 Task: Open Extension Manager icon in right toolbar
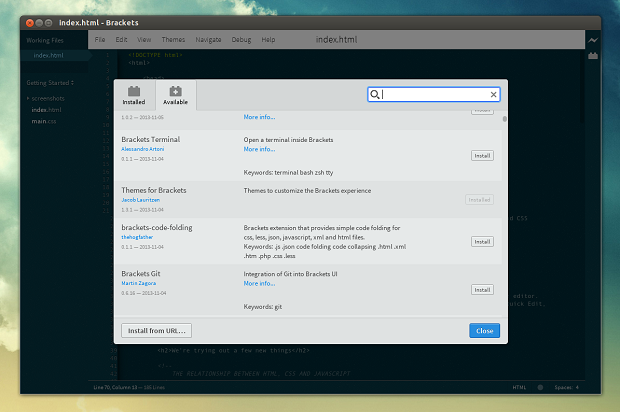pyautogui.click(x=593, y=56)
